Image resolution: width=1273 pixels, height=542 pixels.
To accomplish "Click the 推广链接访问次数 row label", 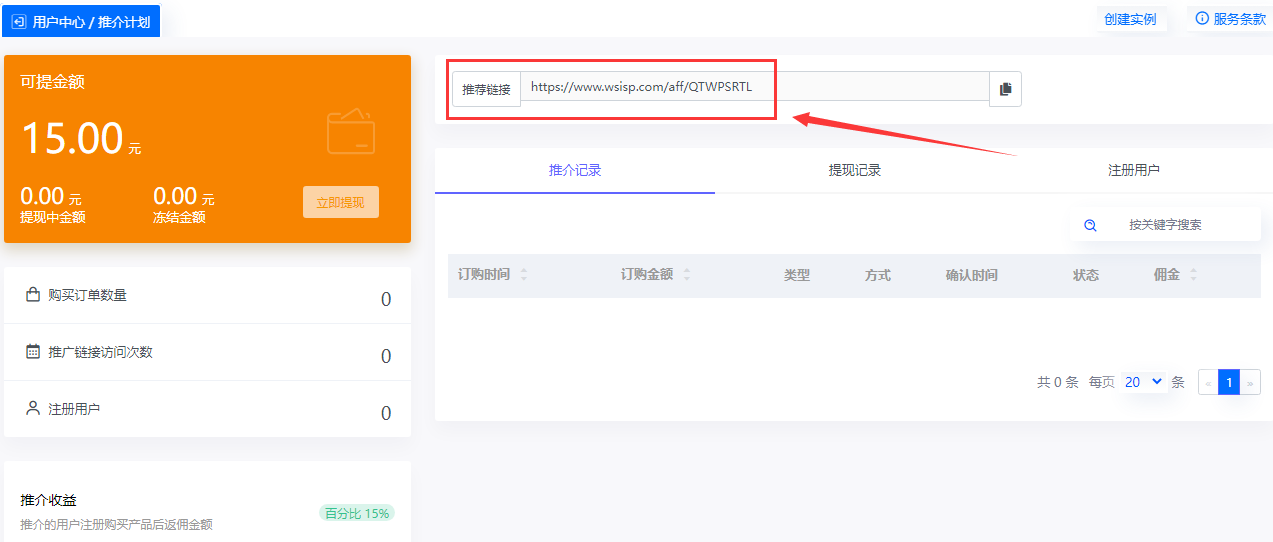I will (x=101, y=352).
